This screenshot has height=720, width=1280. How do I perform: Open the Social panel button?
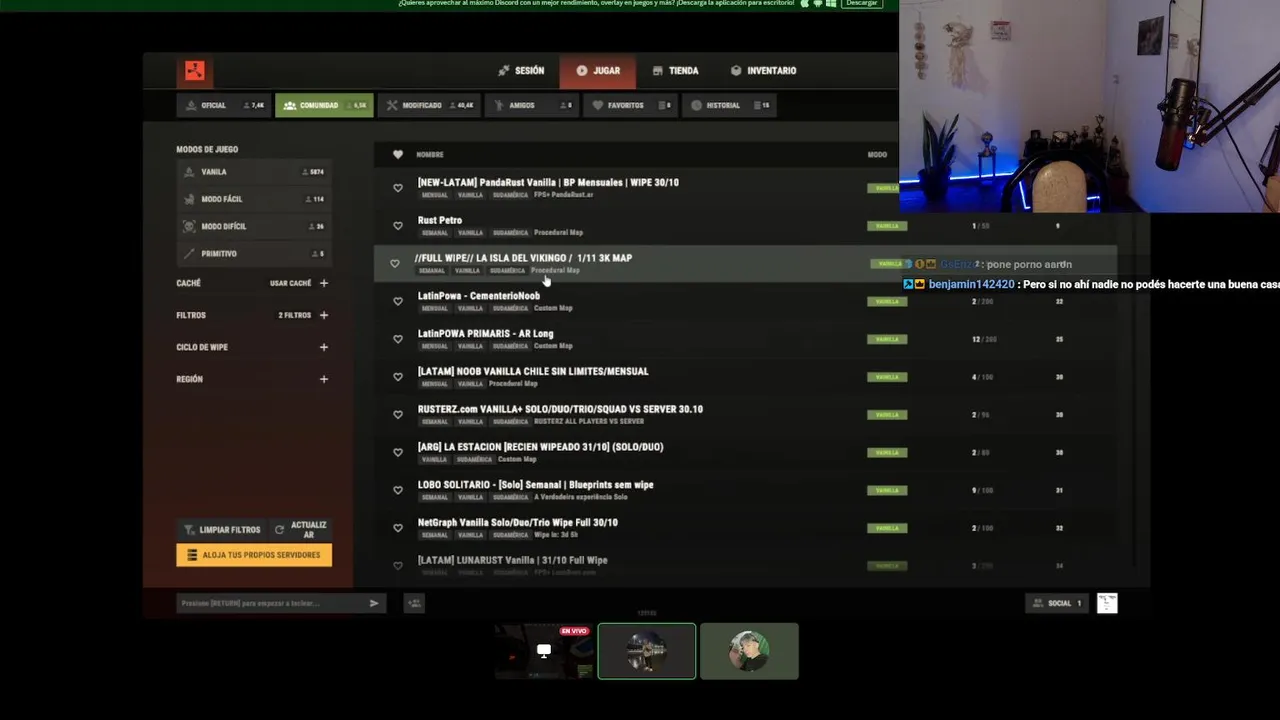1058,603
